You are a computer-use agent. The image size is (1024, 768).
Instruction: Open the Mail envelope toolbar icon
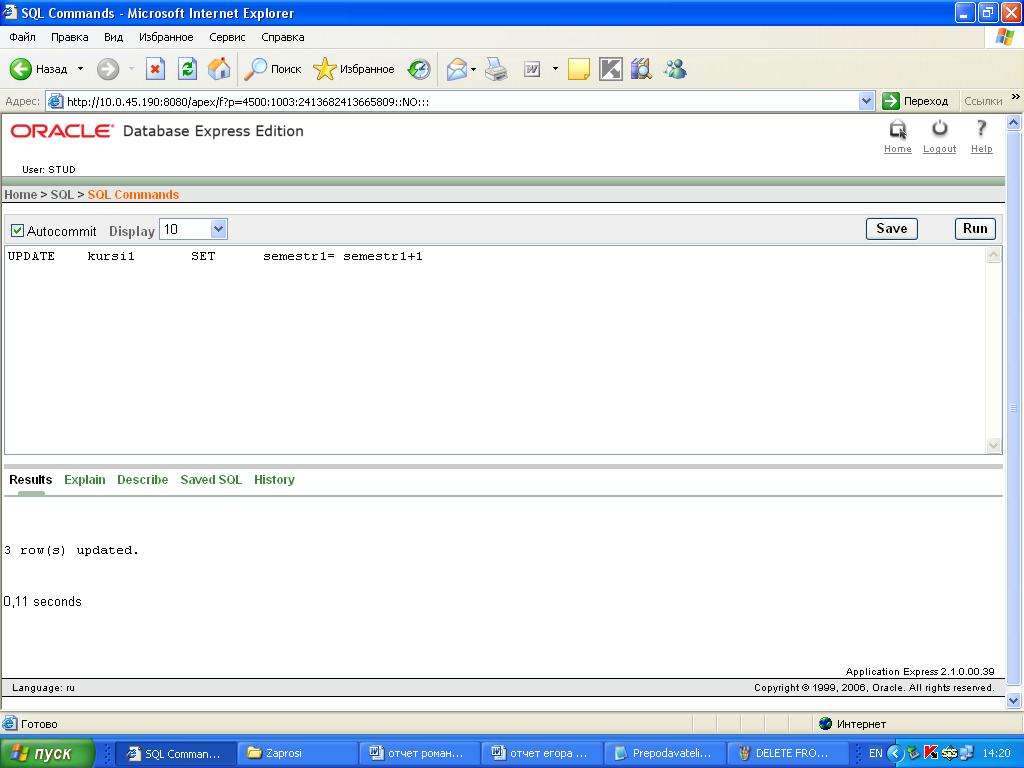pos(456,69)
